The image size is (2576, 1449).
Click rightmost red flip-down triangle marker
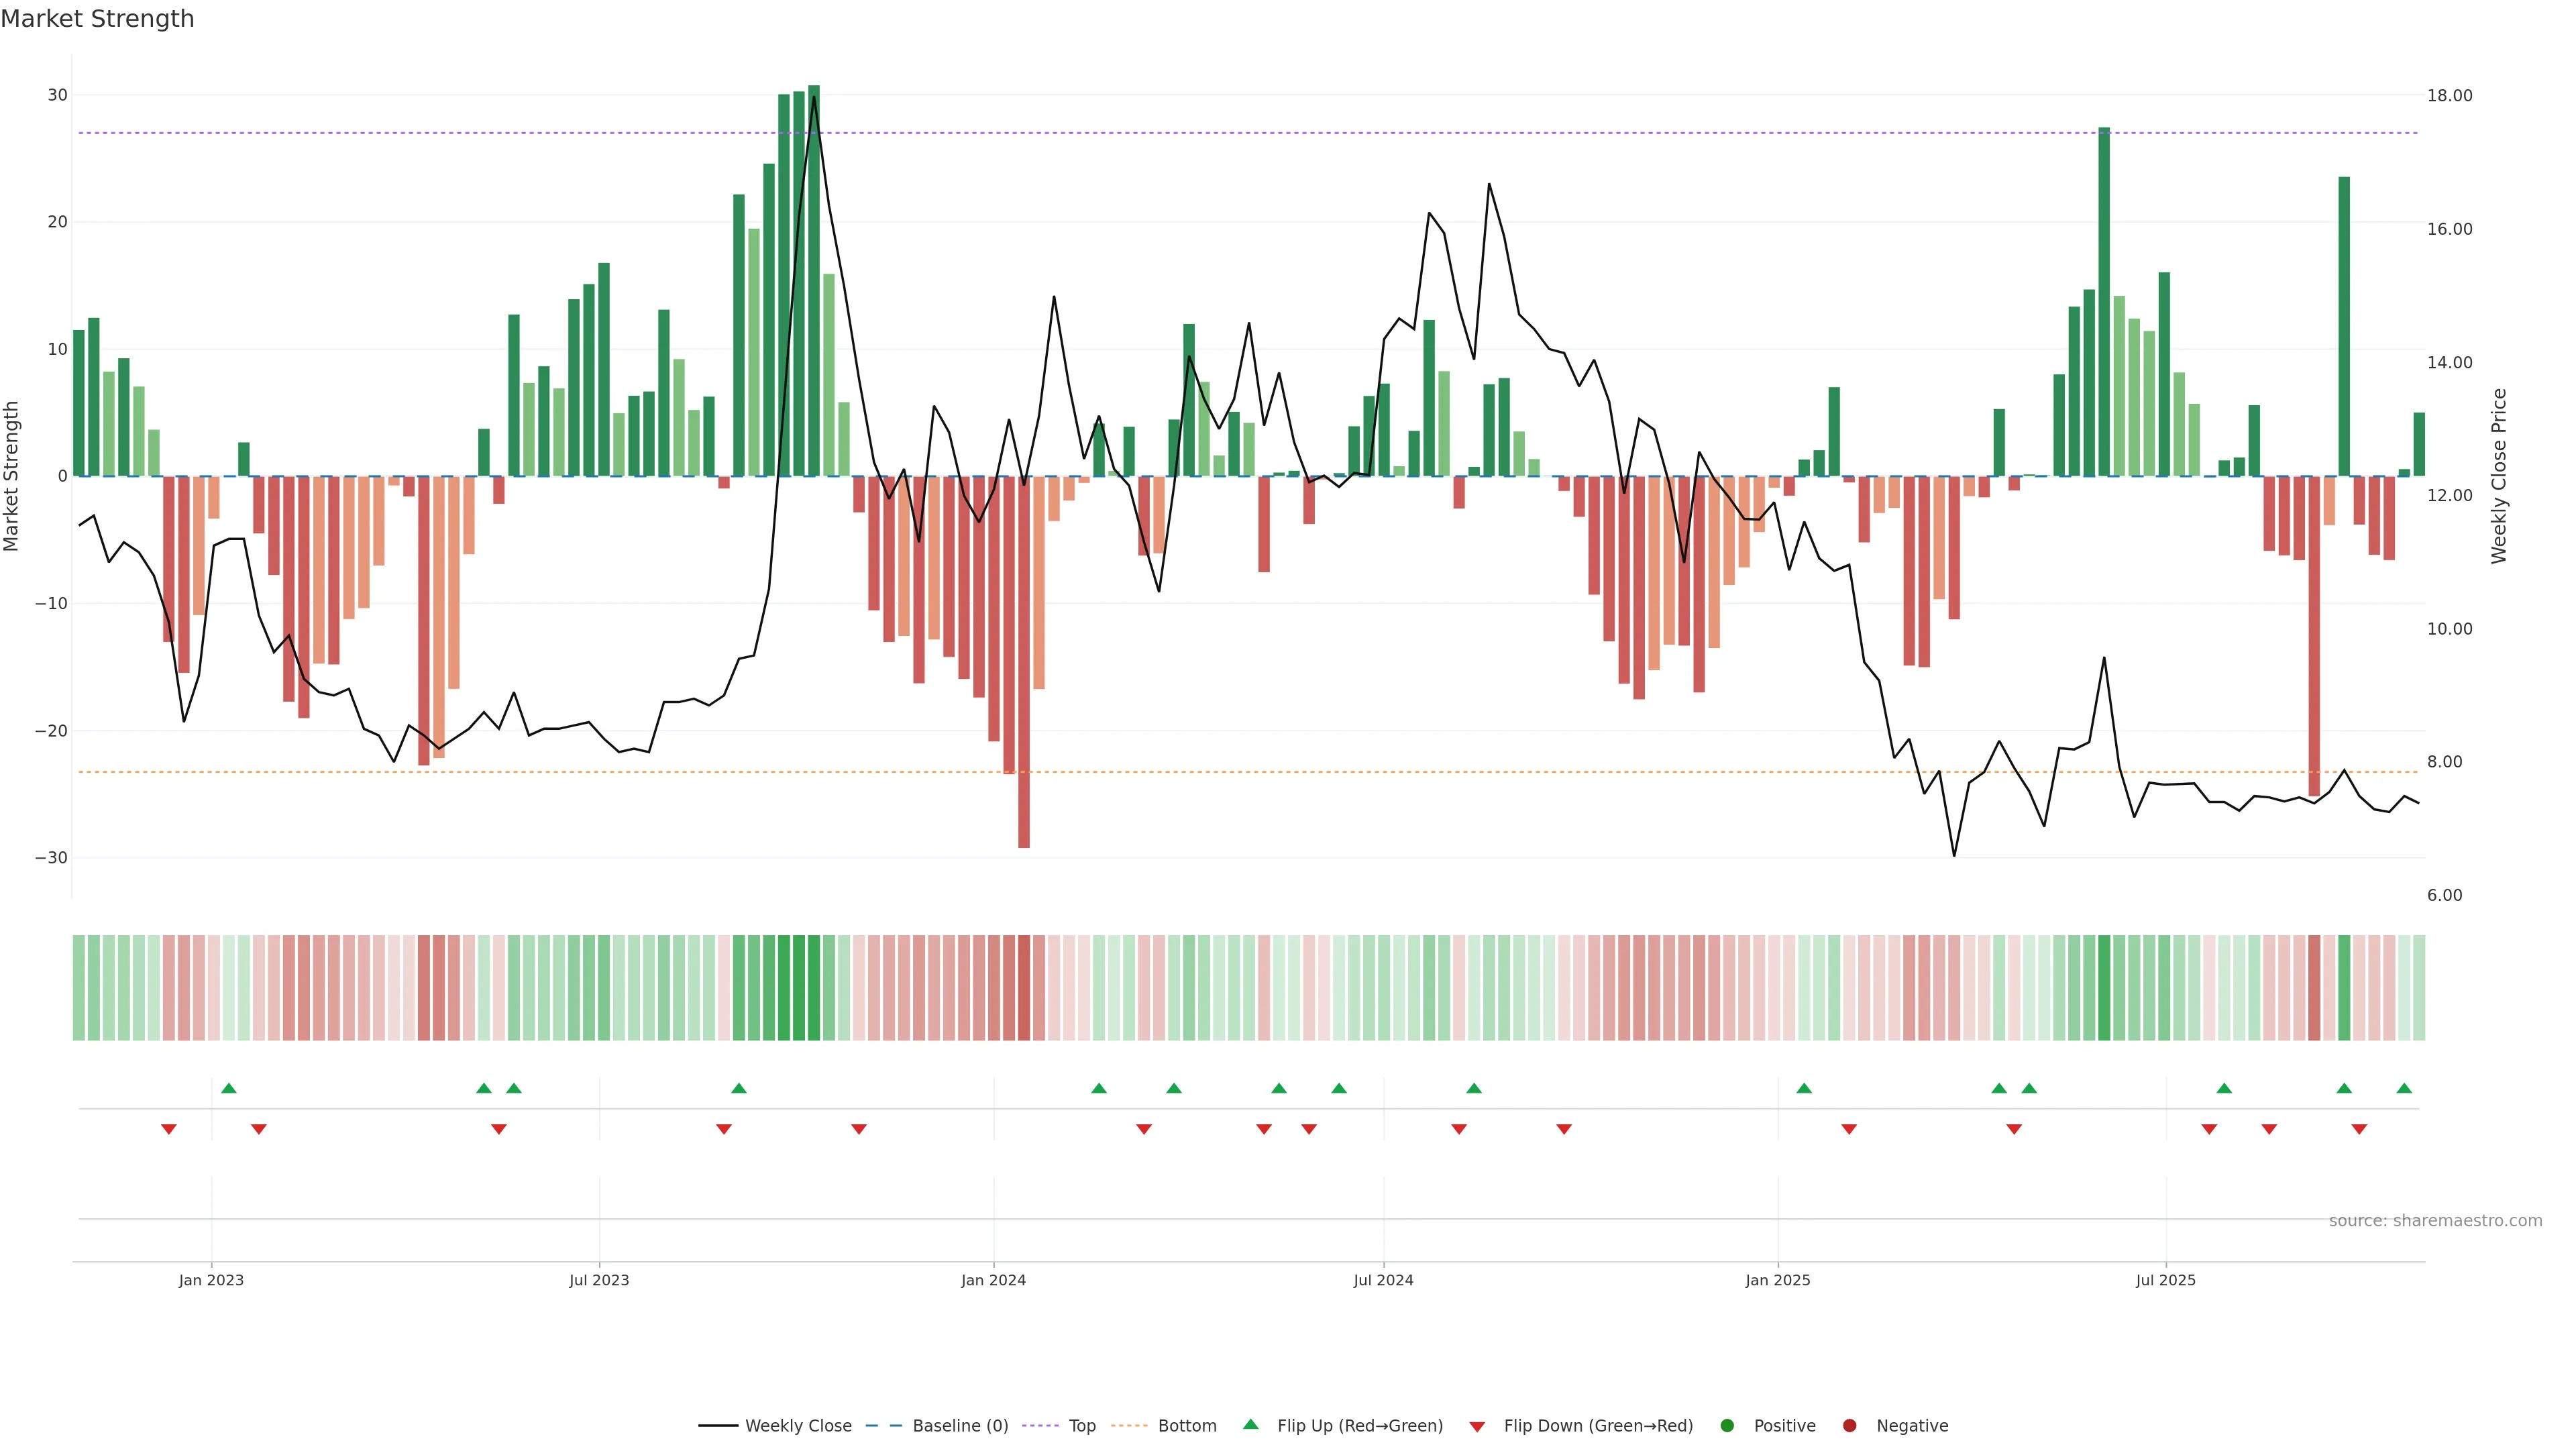coord(2359,1129)
